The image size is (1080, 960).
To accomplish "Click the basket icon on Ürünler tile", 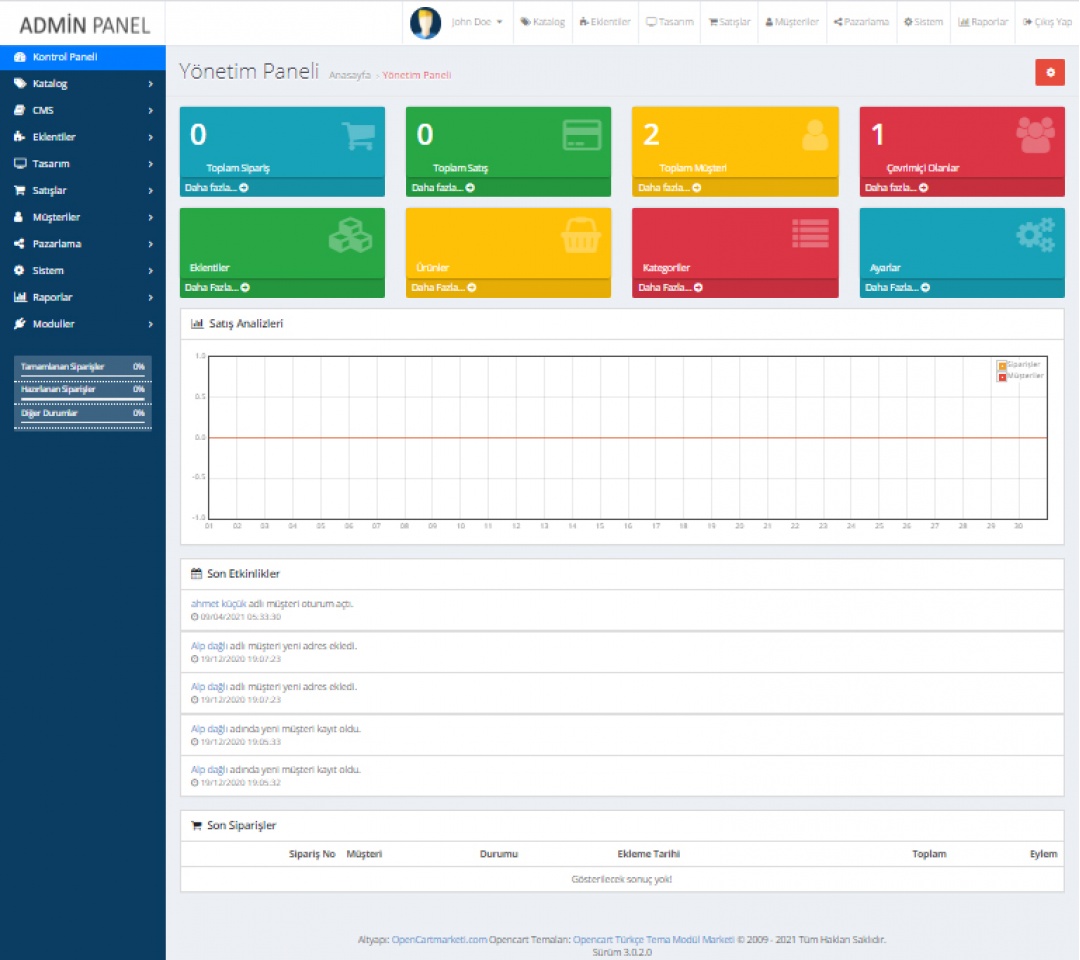I will [x=580, y=236].
